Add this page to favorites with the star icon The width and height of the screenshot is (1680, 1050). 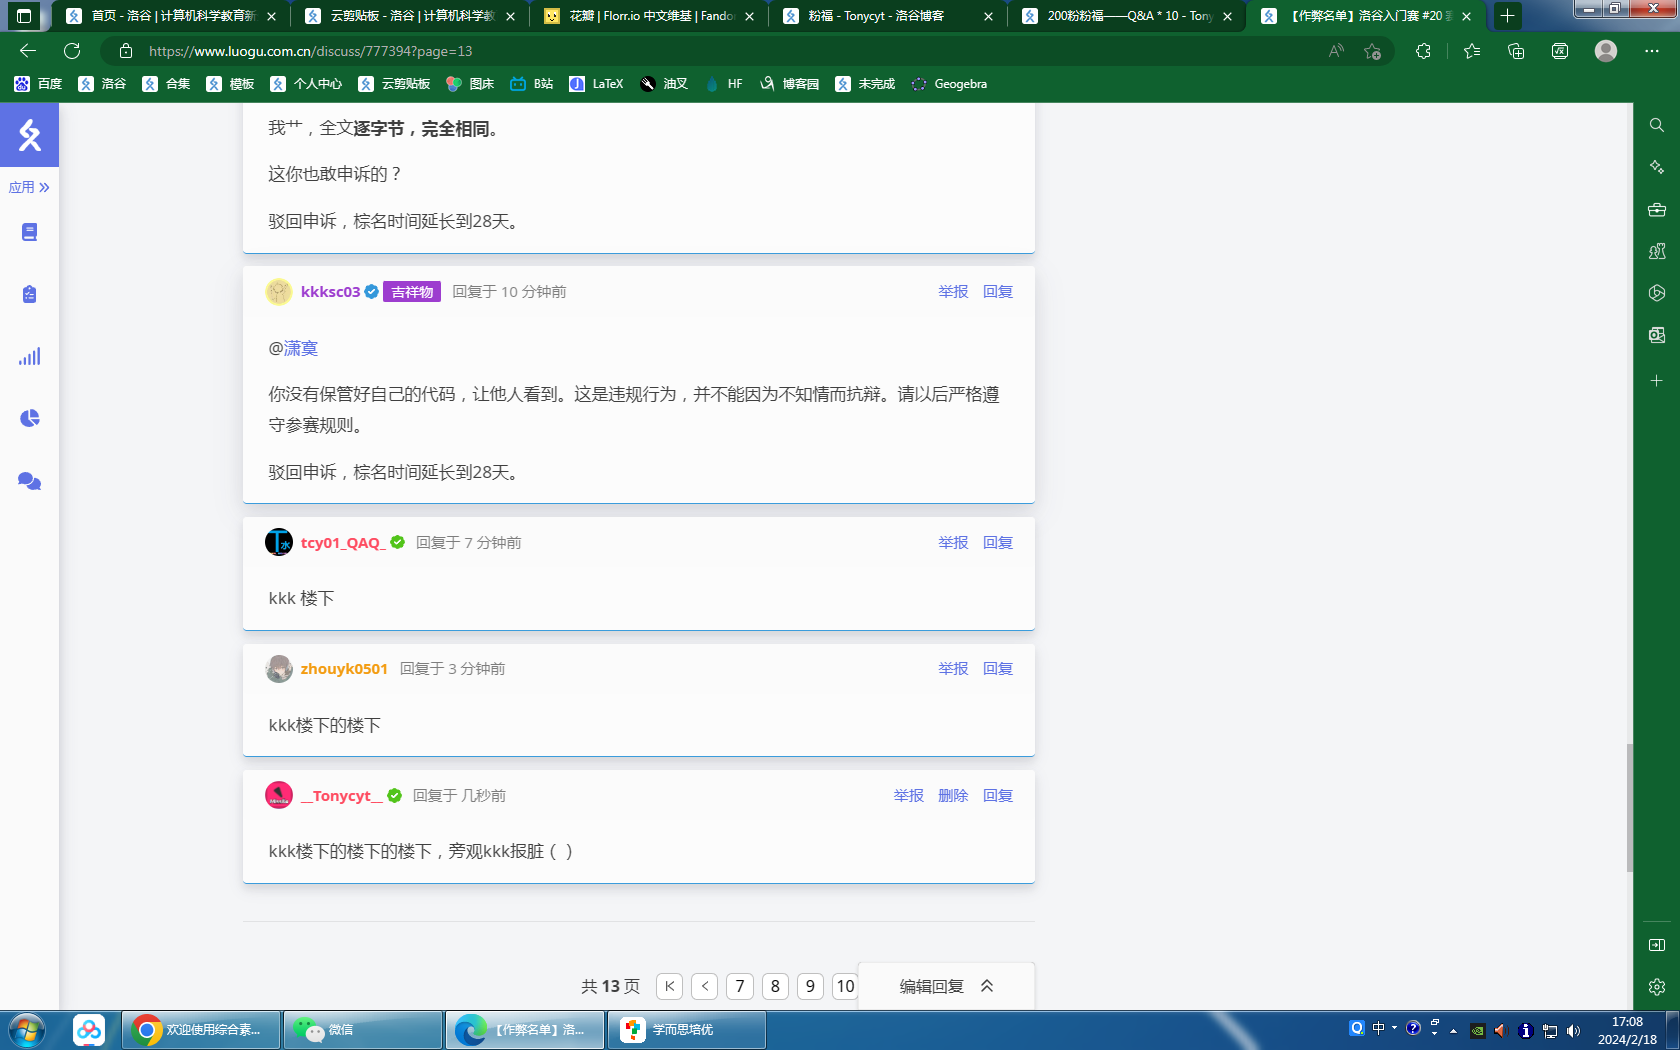1372,51
